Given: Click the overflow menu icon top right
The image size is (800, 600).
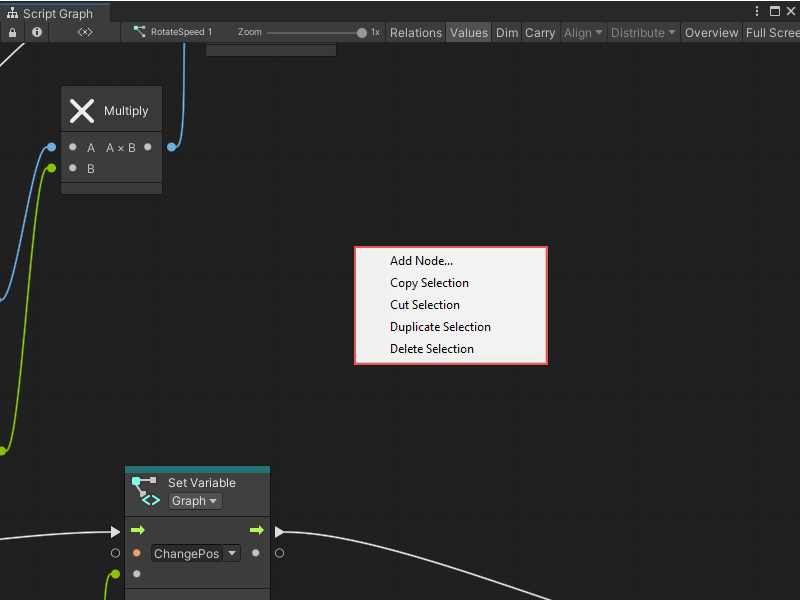Looking at the screenshot, I should 757,10.
